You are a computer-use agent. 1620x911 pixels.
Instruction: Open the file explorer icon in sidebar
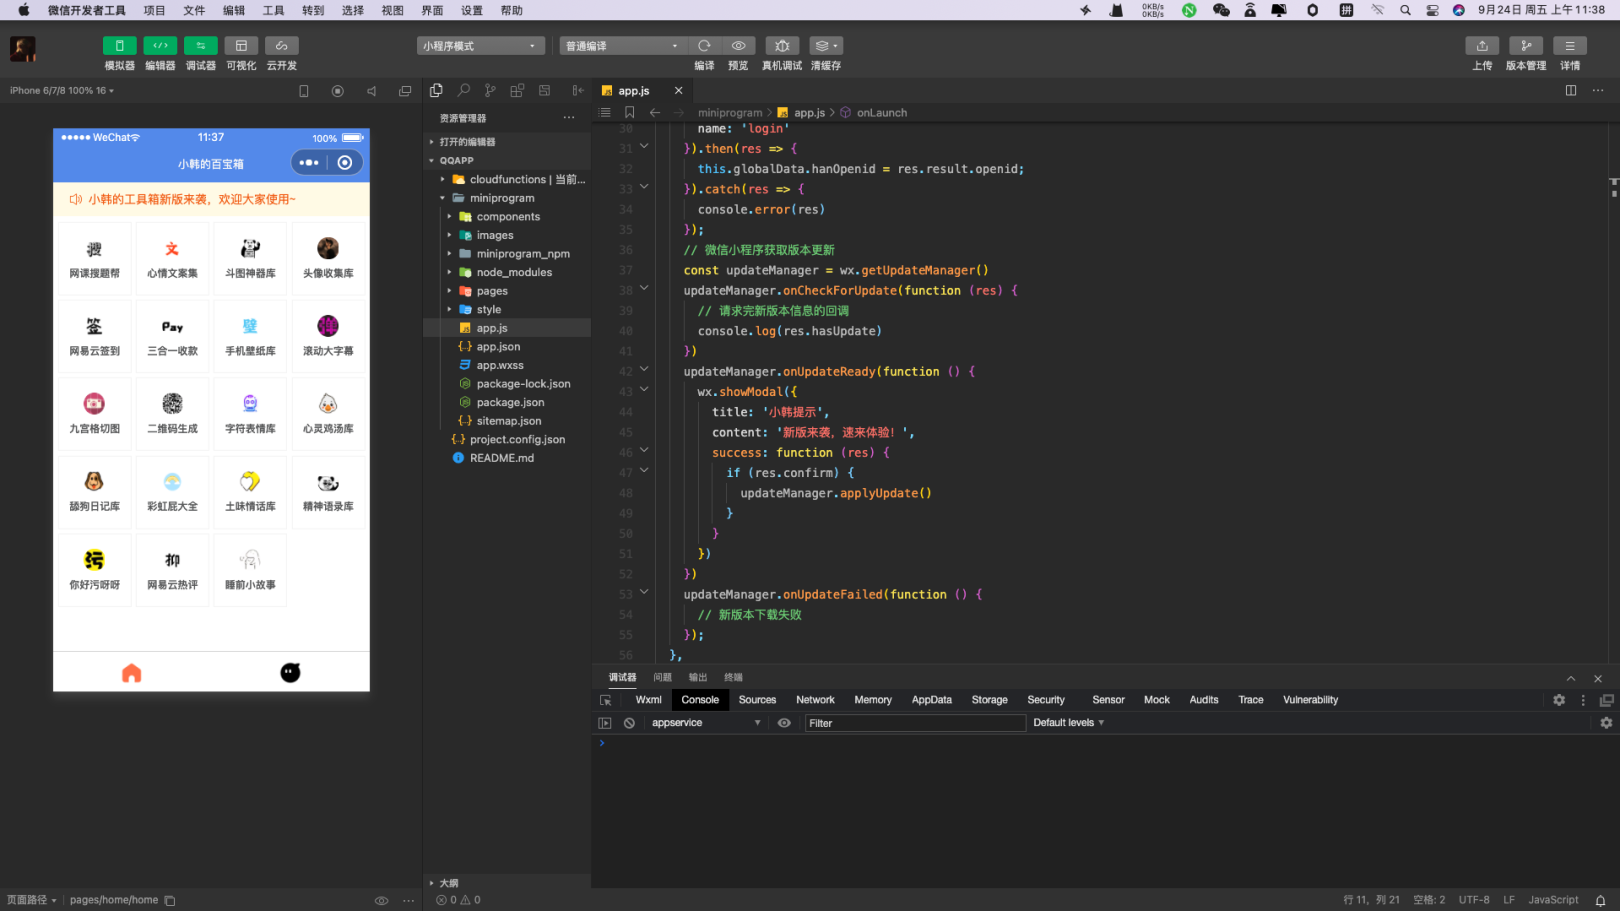click(436, 90)
